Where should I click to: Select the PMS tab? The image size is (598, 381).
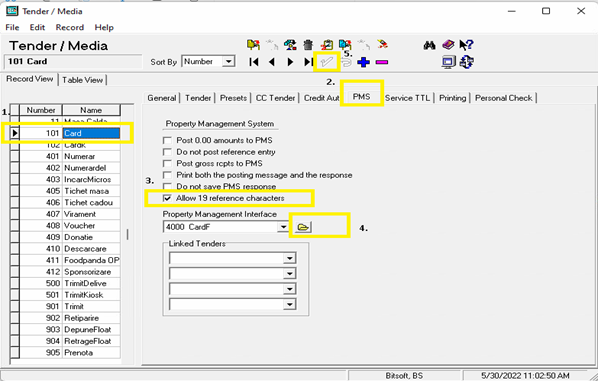pos(361,96)
